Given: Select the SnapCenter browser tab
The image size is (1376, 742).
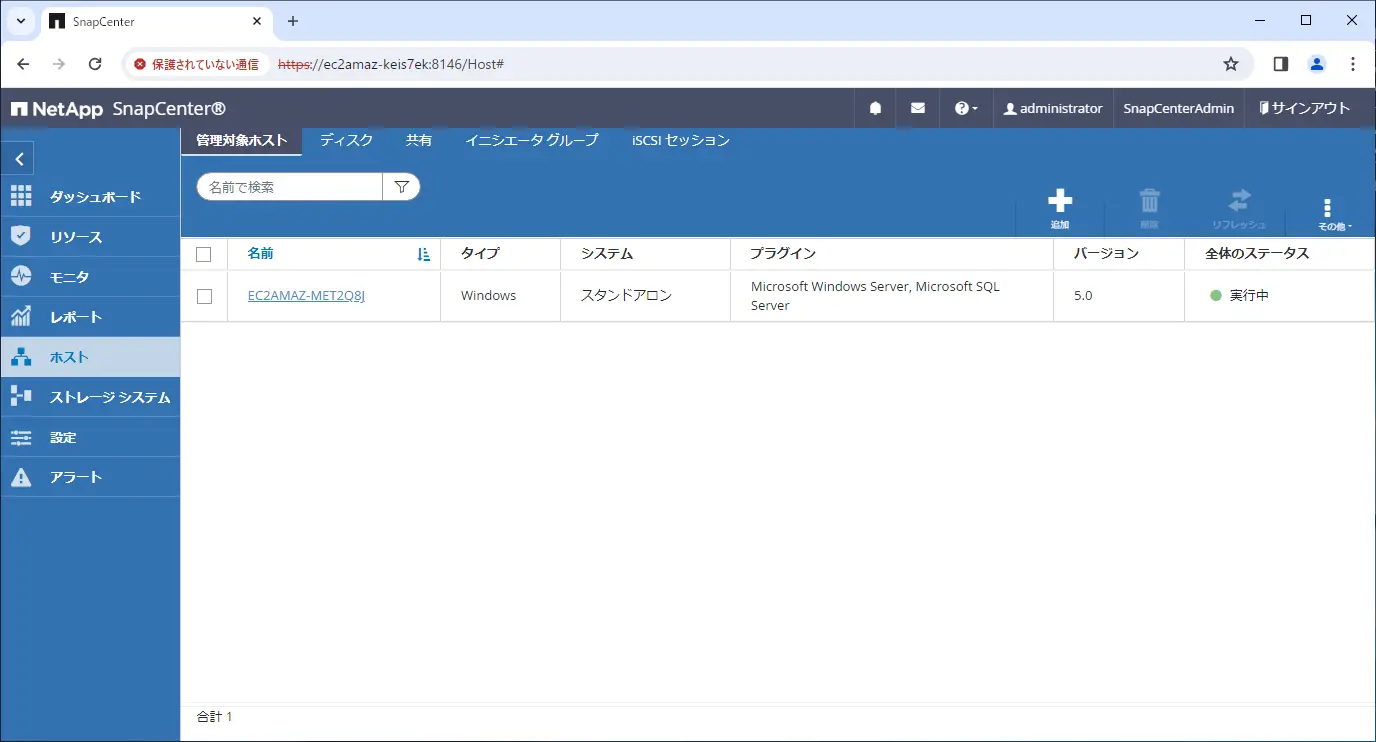Looking at the screenshot, I should [155, 21].
